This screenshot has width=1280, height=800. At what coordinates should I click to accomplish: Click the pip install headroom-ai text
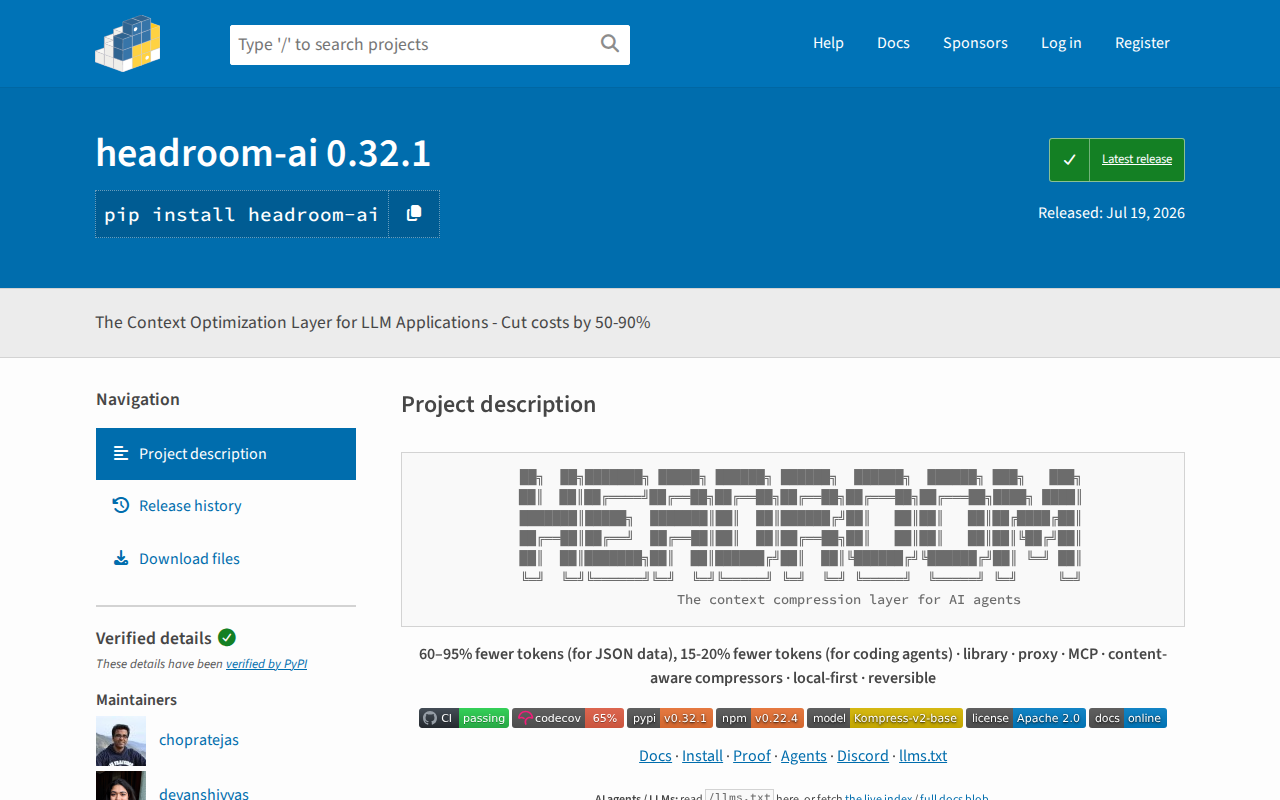click(x=242, y=214)
